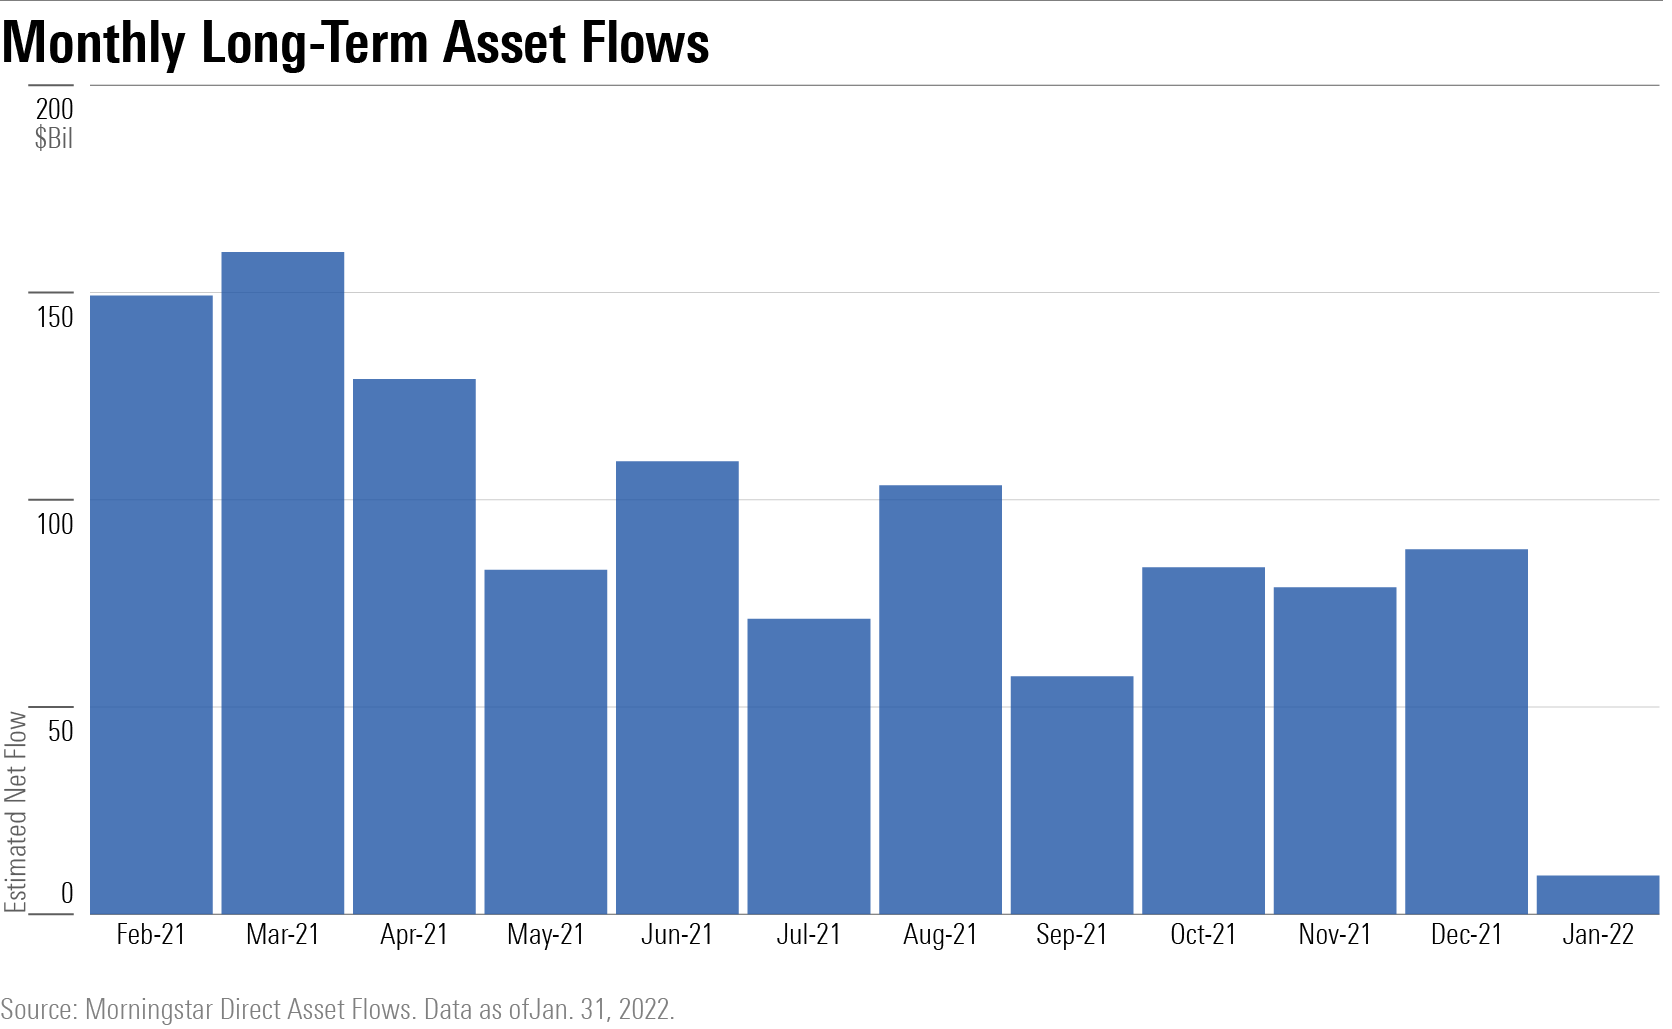Select the Oct-21 bar
The height and width of the screenshot is (1029, 1672).
[x=1203, y=740]
